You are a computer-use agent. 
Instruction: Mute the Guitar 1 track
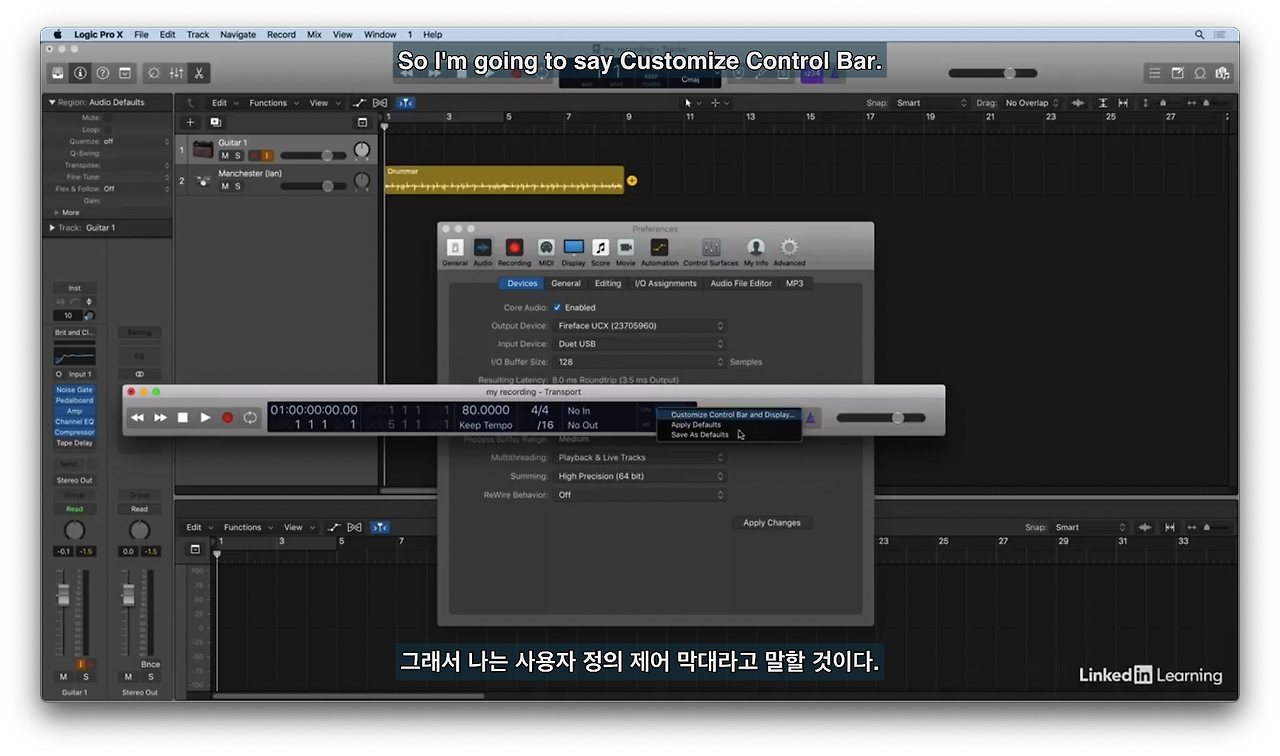pos(225,156)
